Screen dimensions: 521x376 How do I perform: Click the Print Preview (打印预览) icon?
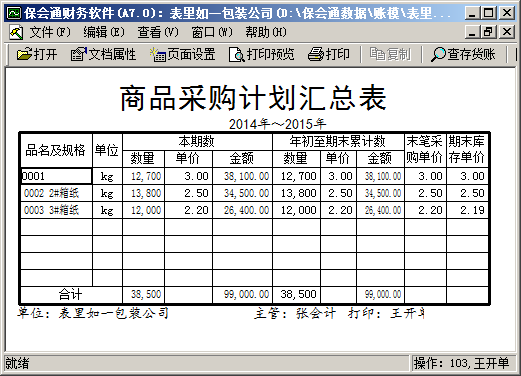(x=237, y=54)
